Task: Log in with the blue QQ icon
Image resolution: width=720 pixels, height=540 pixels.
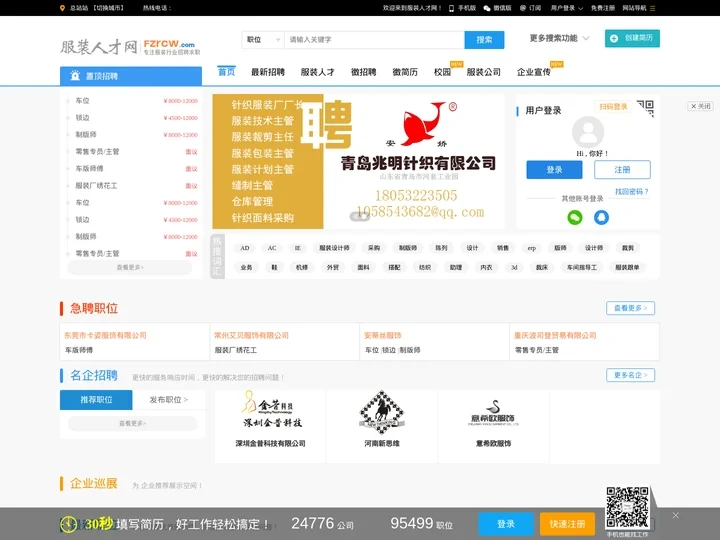Action: pyautogui.click(x=602, y=217)
